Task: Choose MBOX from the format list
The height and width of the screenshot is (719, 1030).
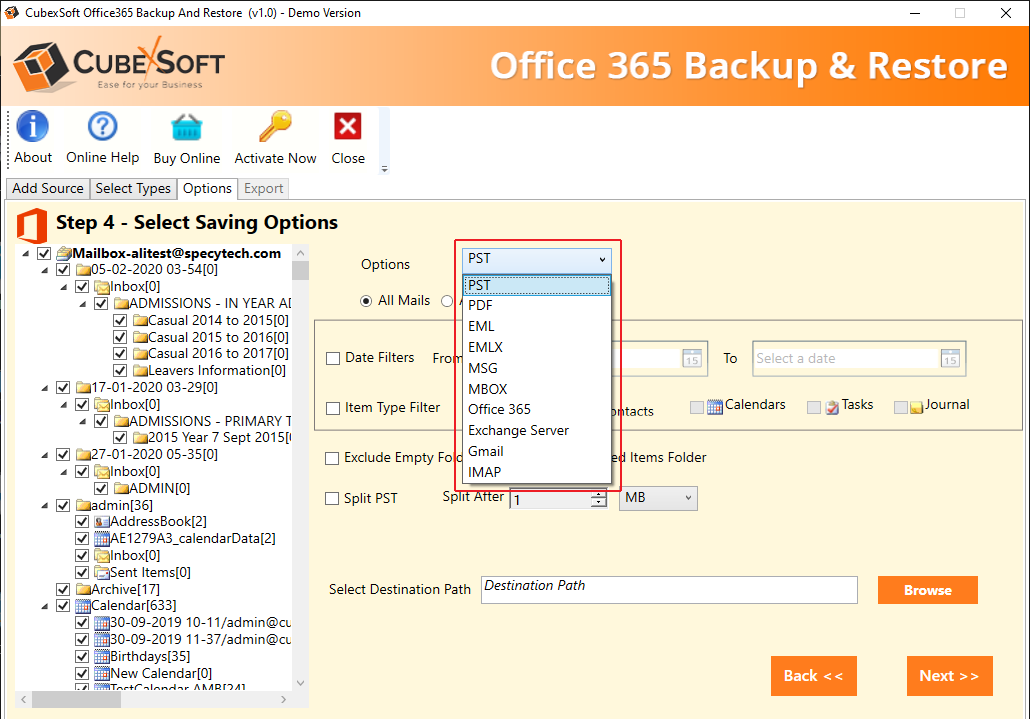Action: 537,389
